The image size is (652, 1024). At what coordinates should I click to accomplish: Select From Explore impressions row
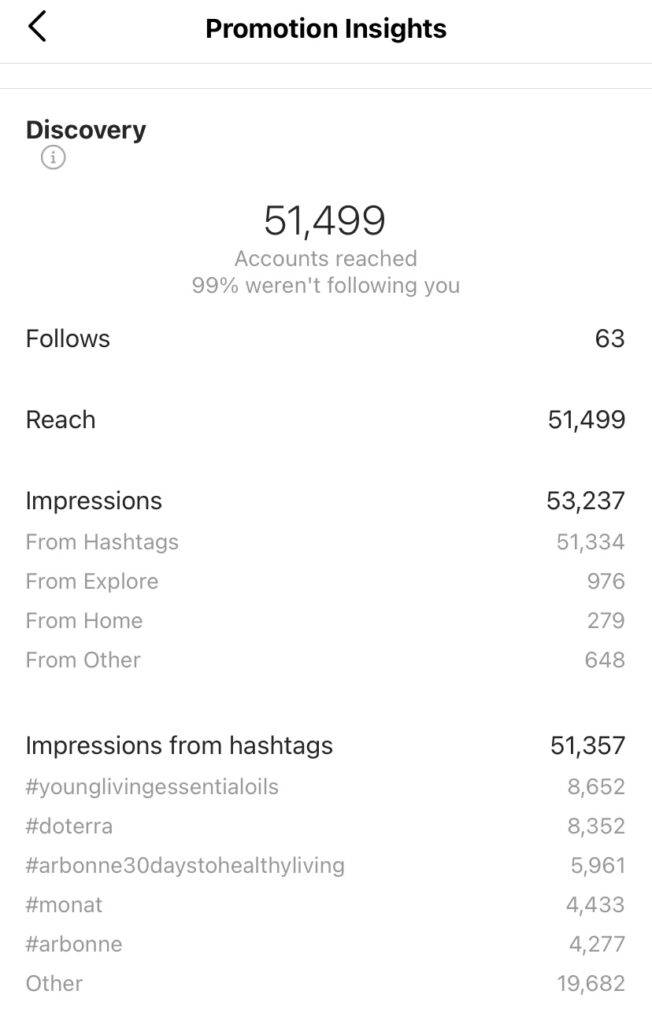[x=326, y=581]
